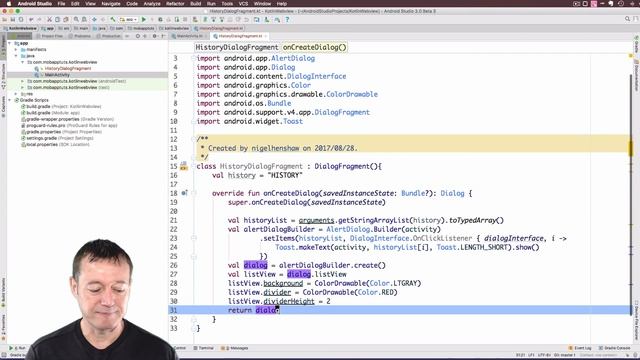Click the Apple menu icon
Image resolution: width=640 pixels, height=360 pixels.
tap(8, 4)
